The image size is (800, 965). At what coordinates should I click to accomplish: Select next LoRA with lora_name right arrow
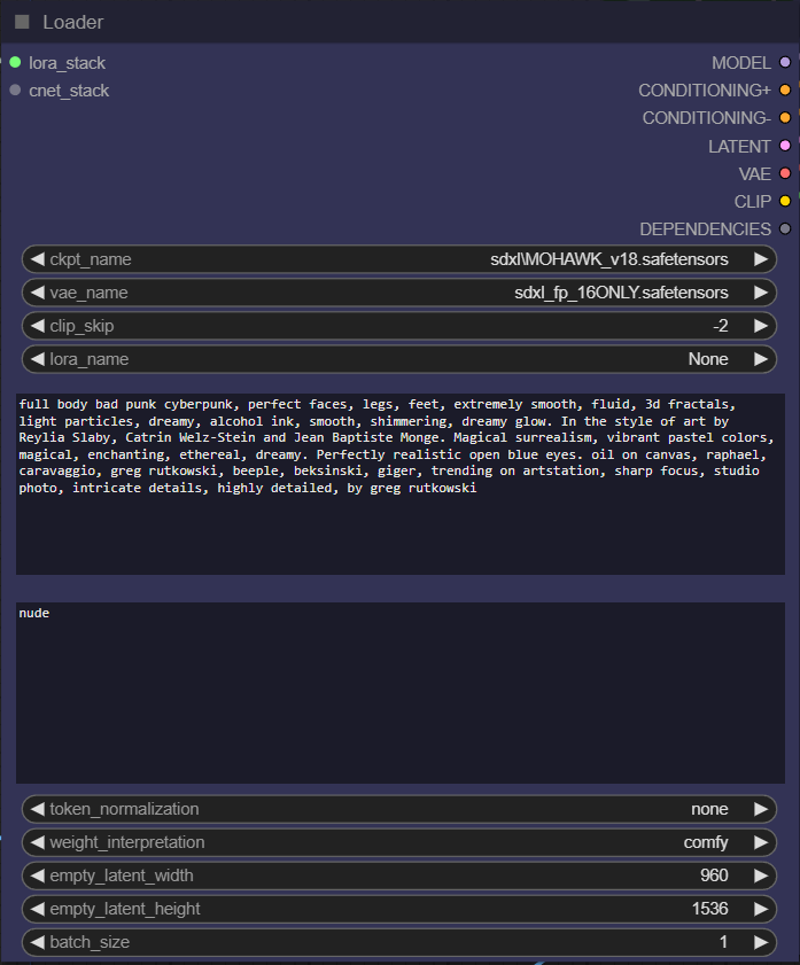click(761, 359)
